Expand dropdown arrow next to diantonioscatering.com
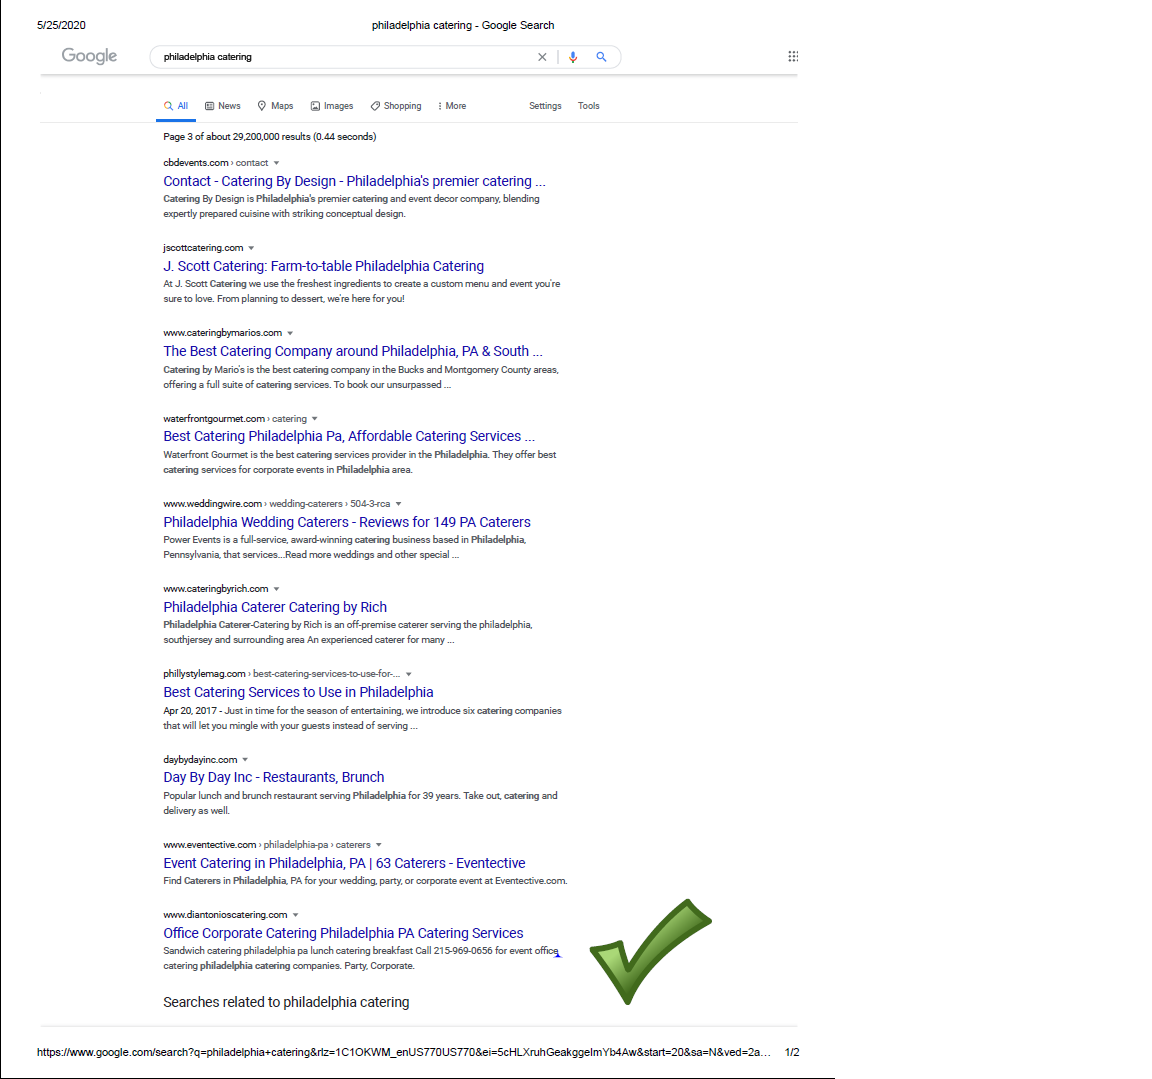The width and height of the screenshot is (1152, 1079). pyautogui.click(x=295, y=915)
